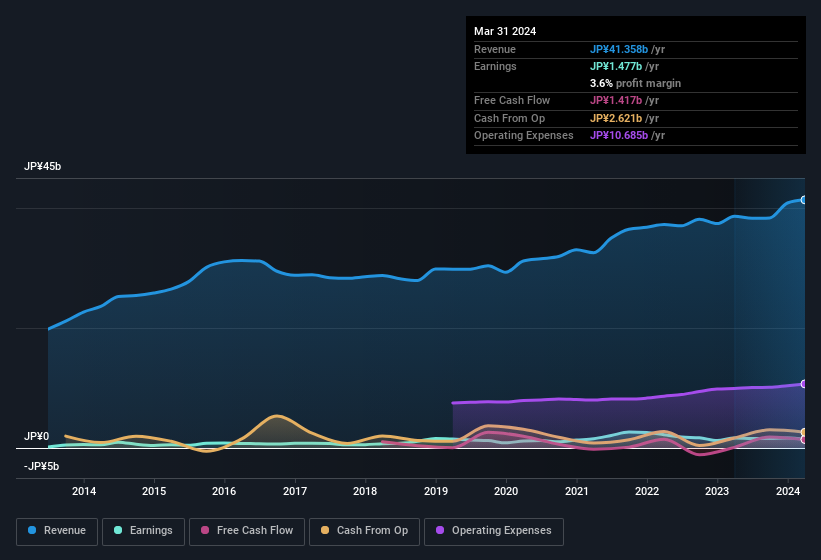Click the -JP¥5b y-axis label
The image size is (821, 560).
click(x=41, y=466)
